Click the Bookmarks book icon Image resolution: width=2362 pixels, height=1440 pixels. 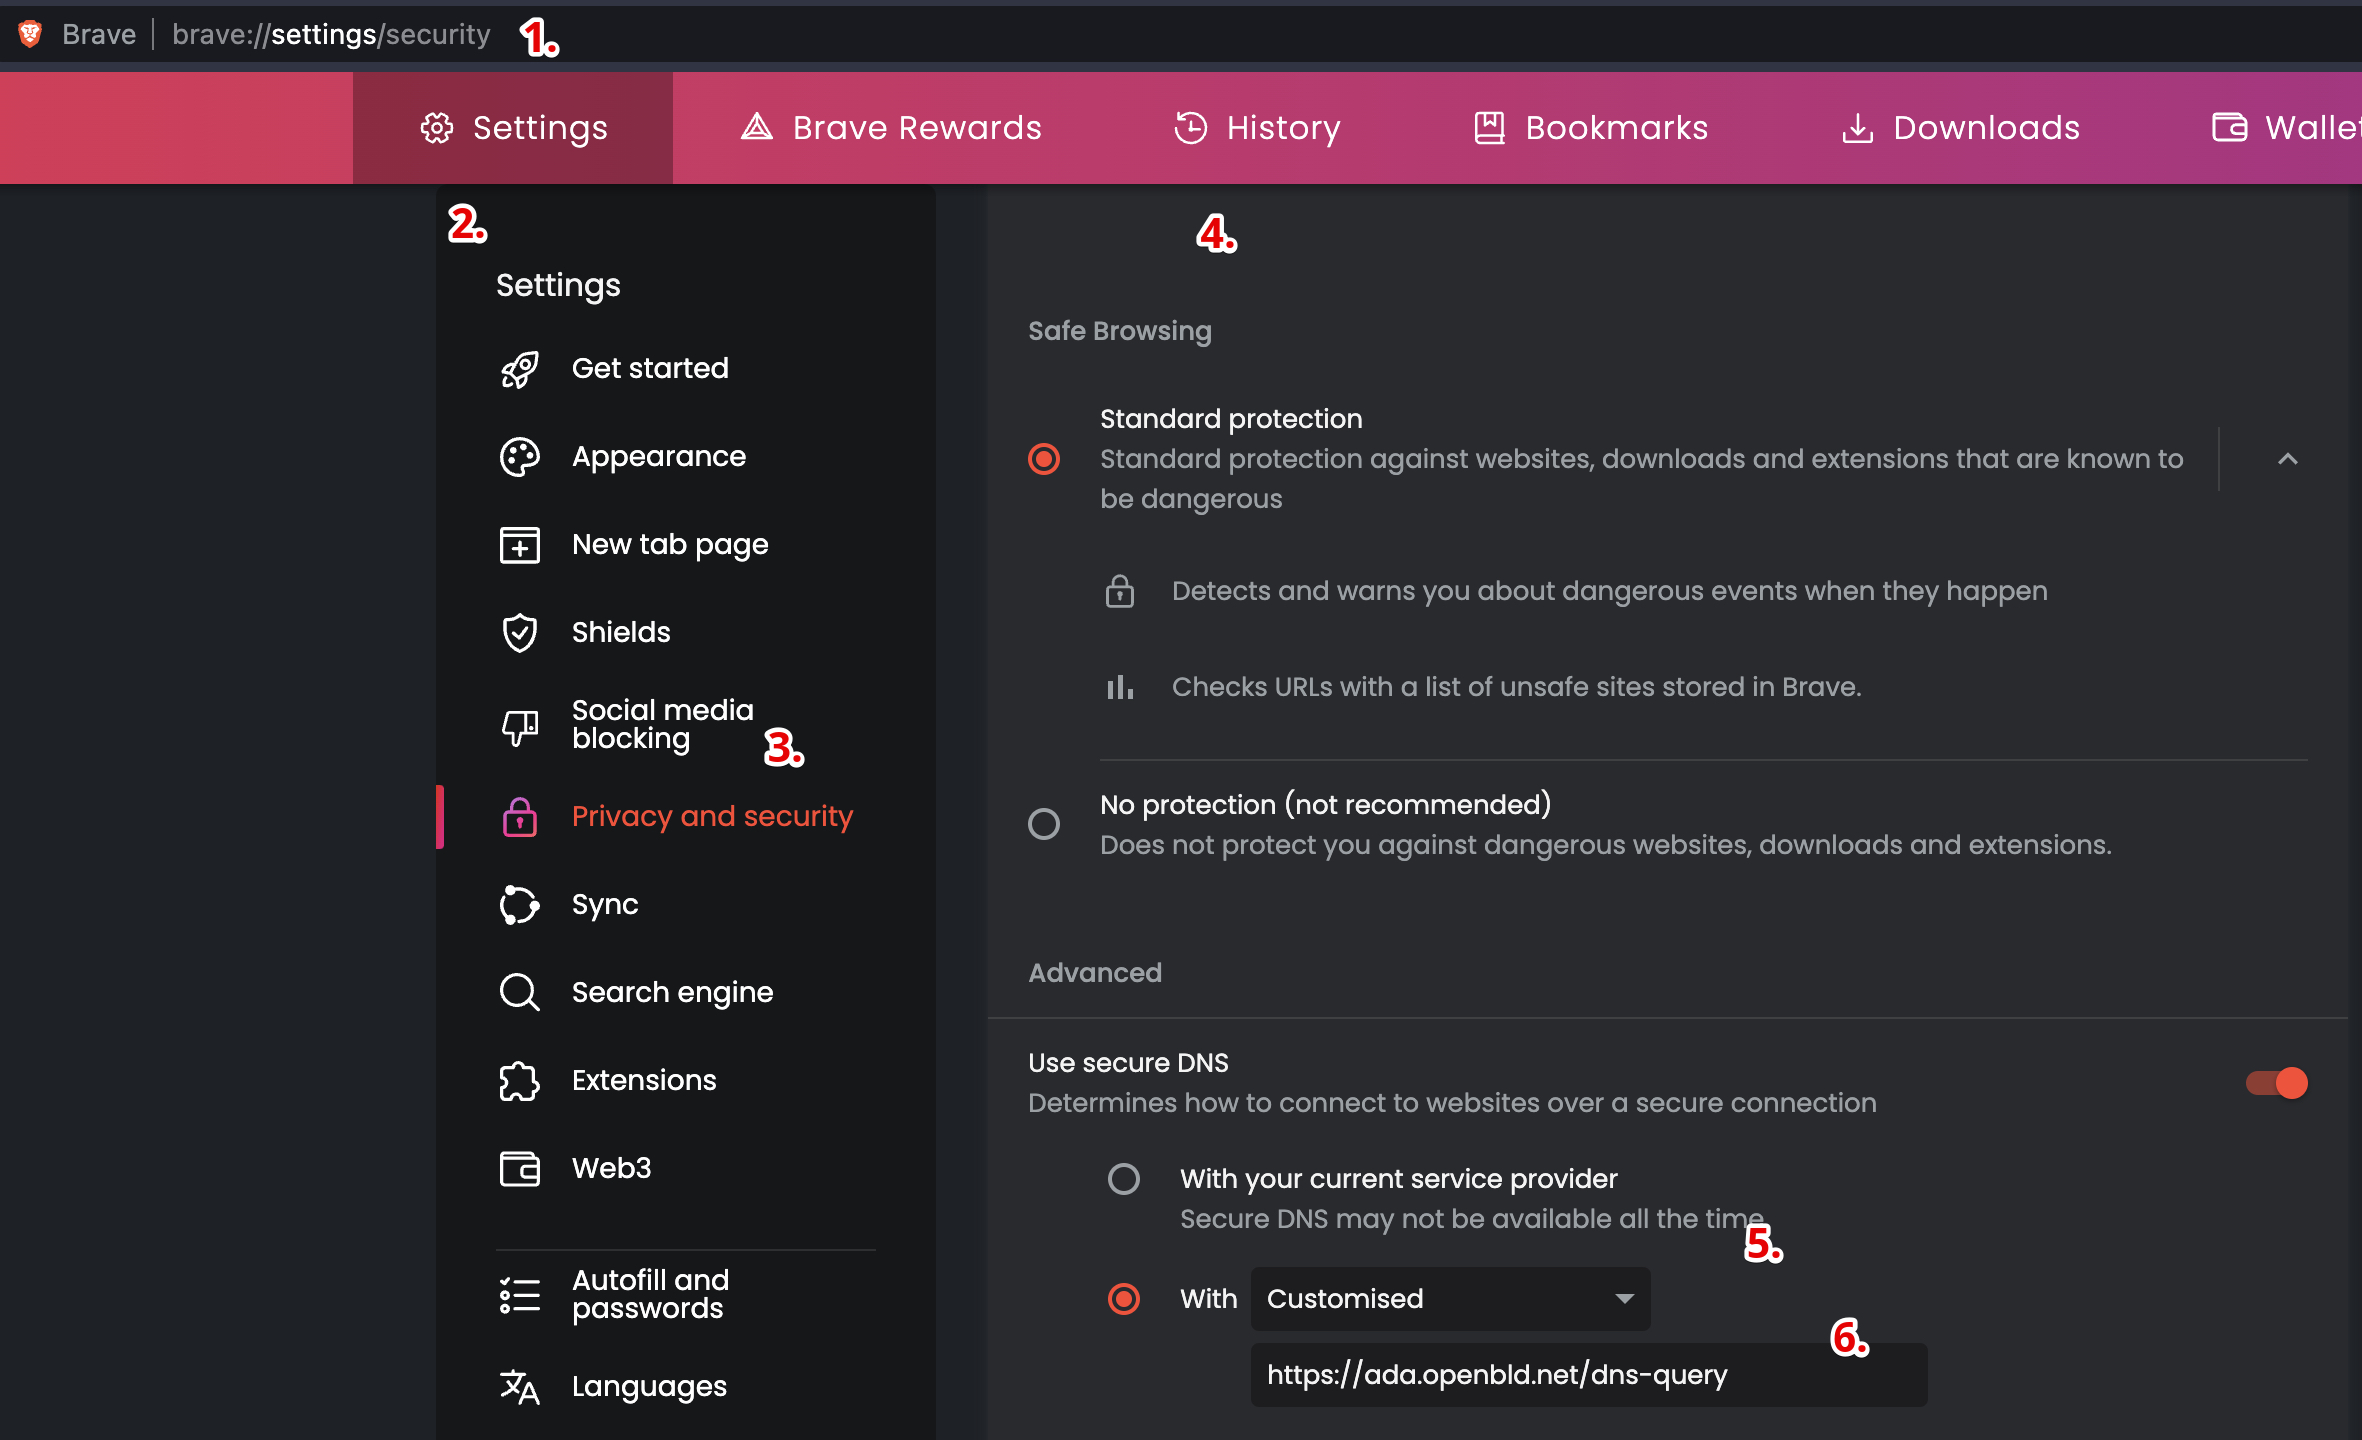1489,128
